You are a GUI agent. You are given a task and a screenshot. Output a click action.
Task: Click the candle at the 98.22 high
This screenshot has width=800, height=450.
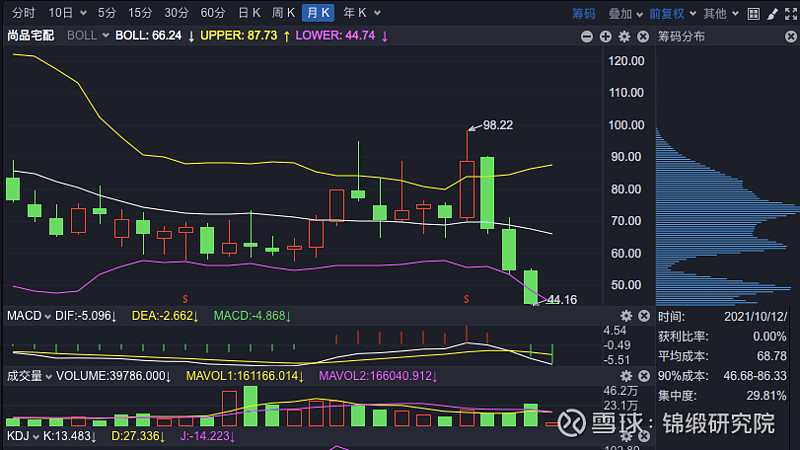coord(467,188)
